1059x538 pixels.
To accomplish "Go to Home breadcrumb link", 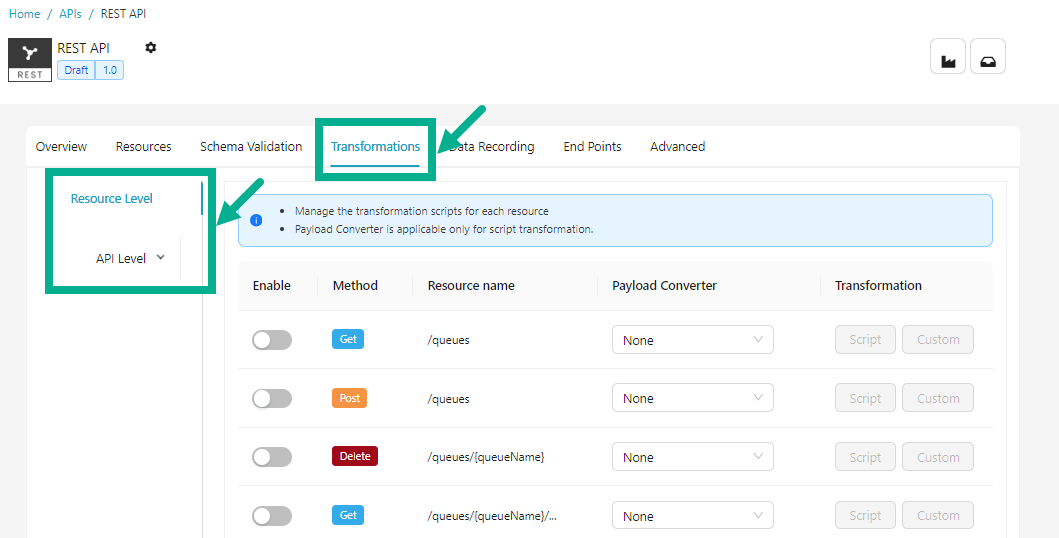I will [25, 14].
